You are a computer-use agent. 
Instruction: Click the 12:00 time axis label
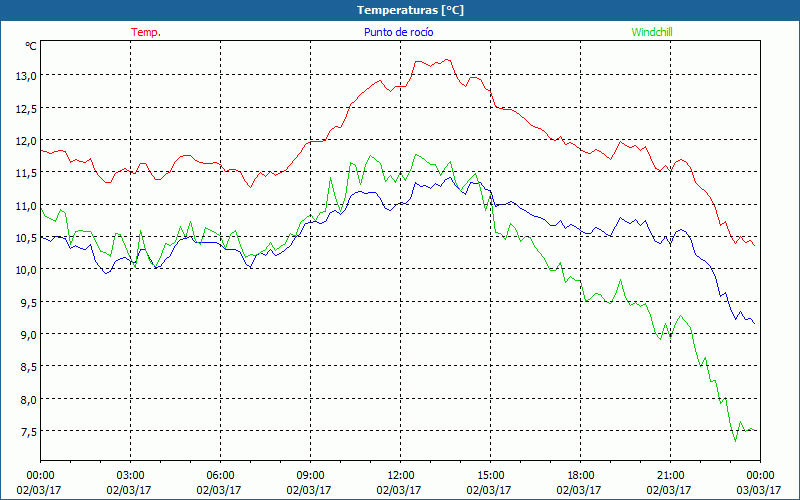pyautogui.click(x=401, y=476)
